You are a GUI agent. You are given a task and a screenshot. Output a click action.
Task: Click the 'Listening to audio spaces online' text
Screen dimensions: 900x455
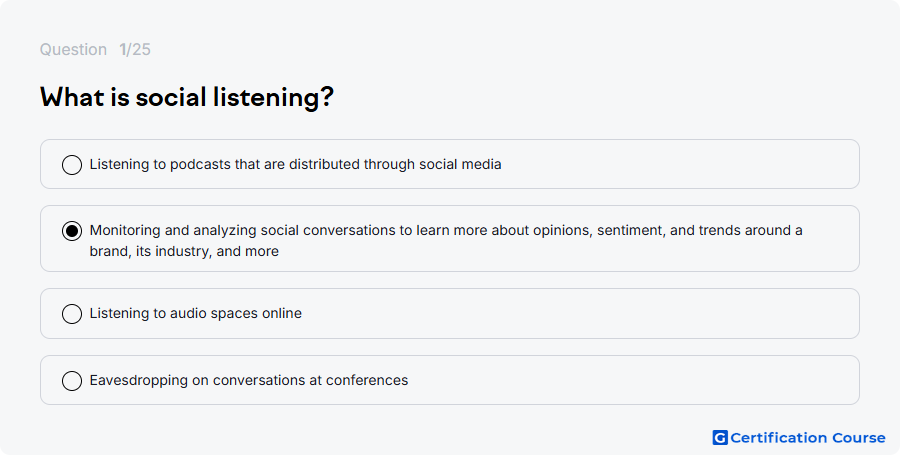point(196,313)
